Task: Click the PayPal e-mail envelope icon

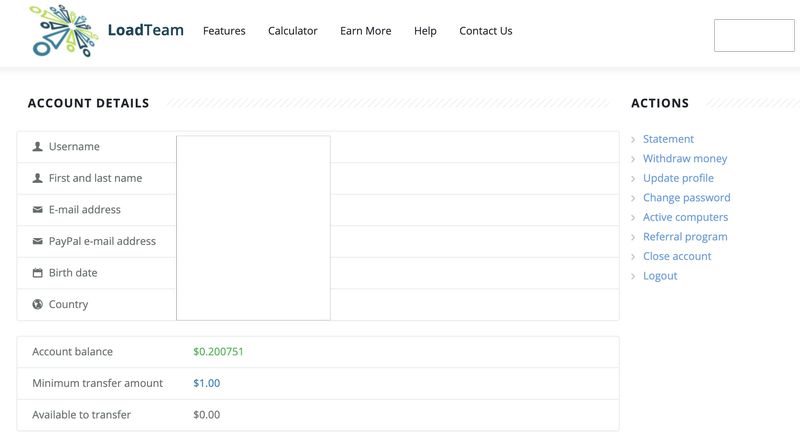Action: coord(38,241)
